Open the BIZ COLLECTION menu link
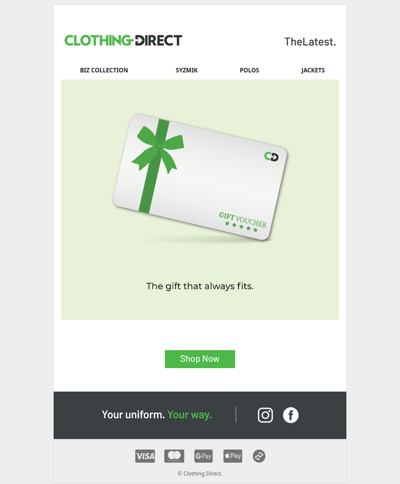This screenshot has width=400, height=484. click(x=104, y=70)
